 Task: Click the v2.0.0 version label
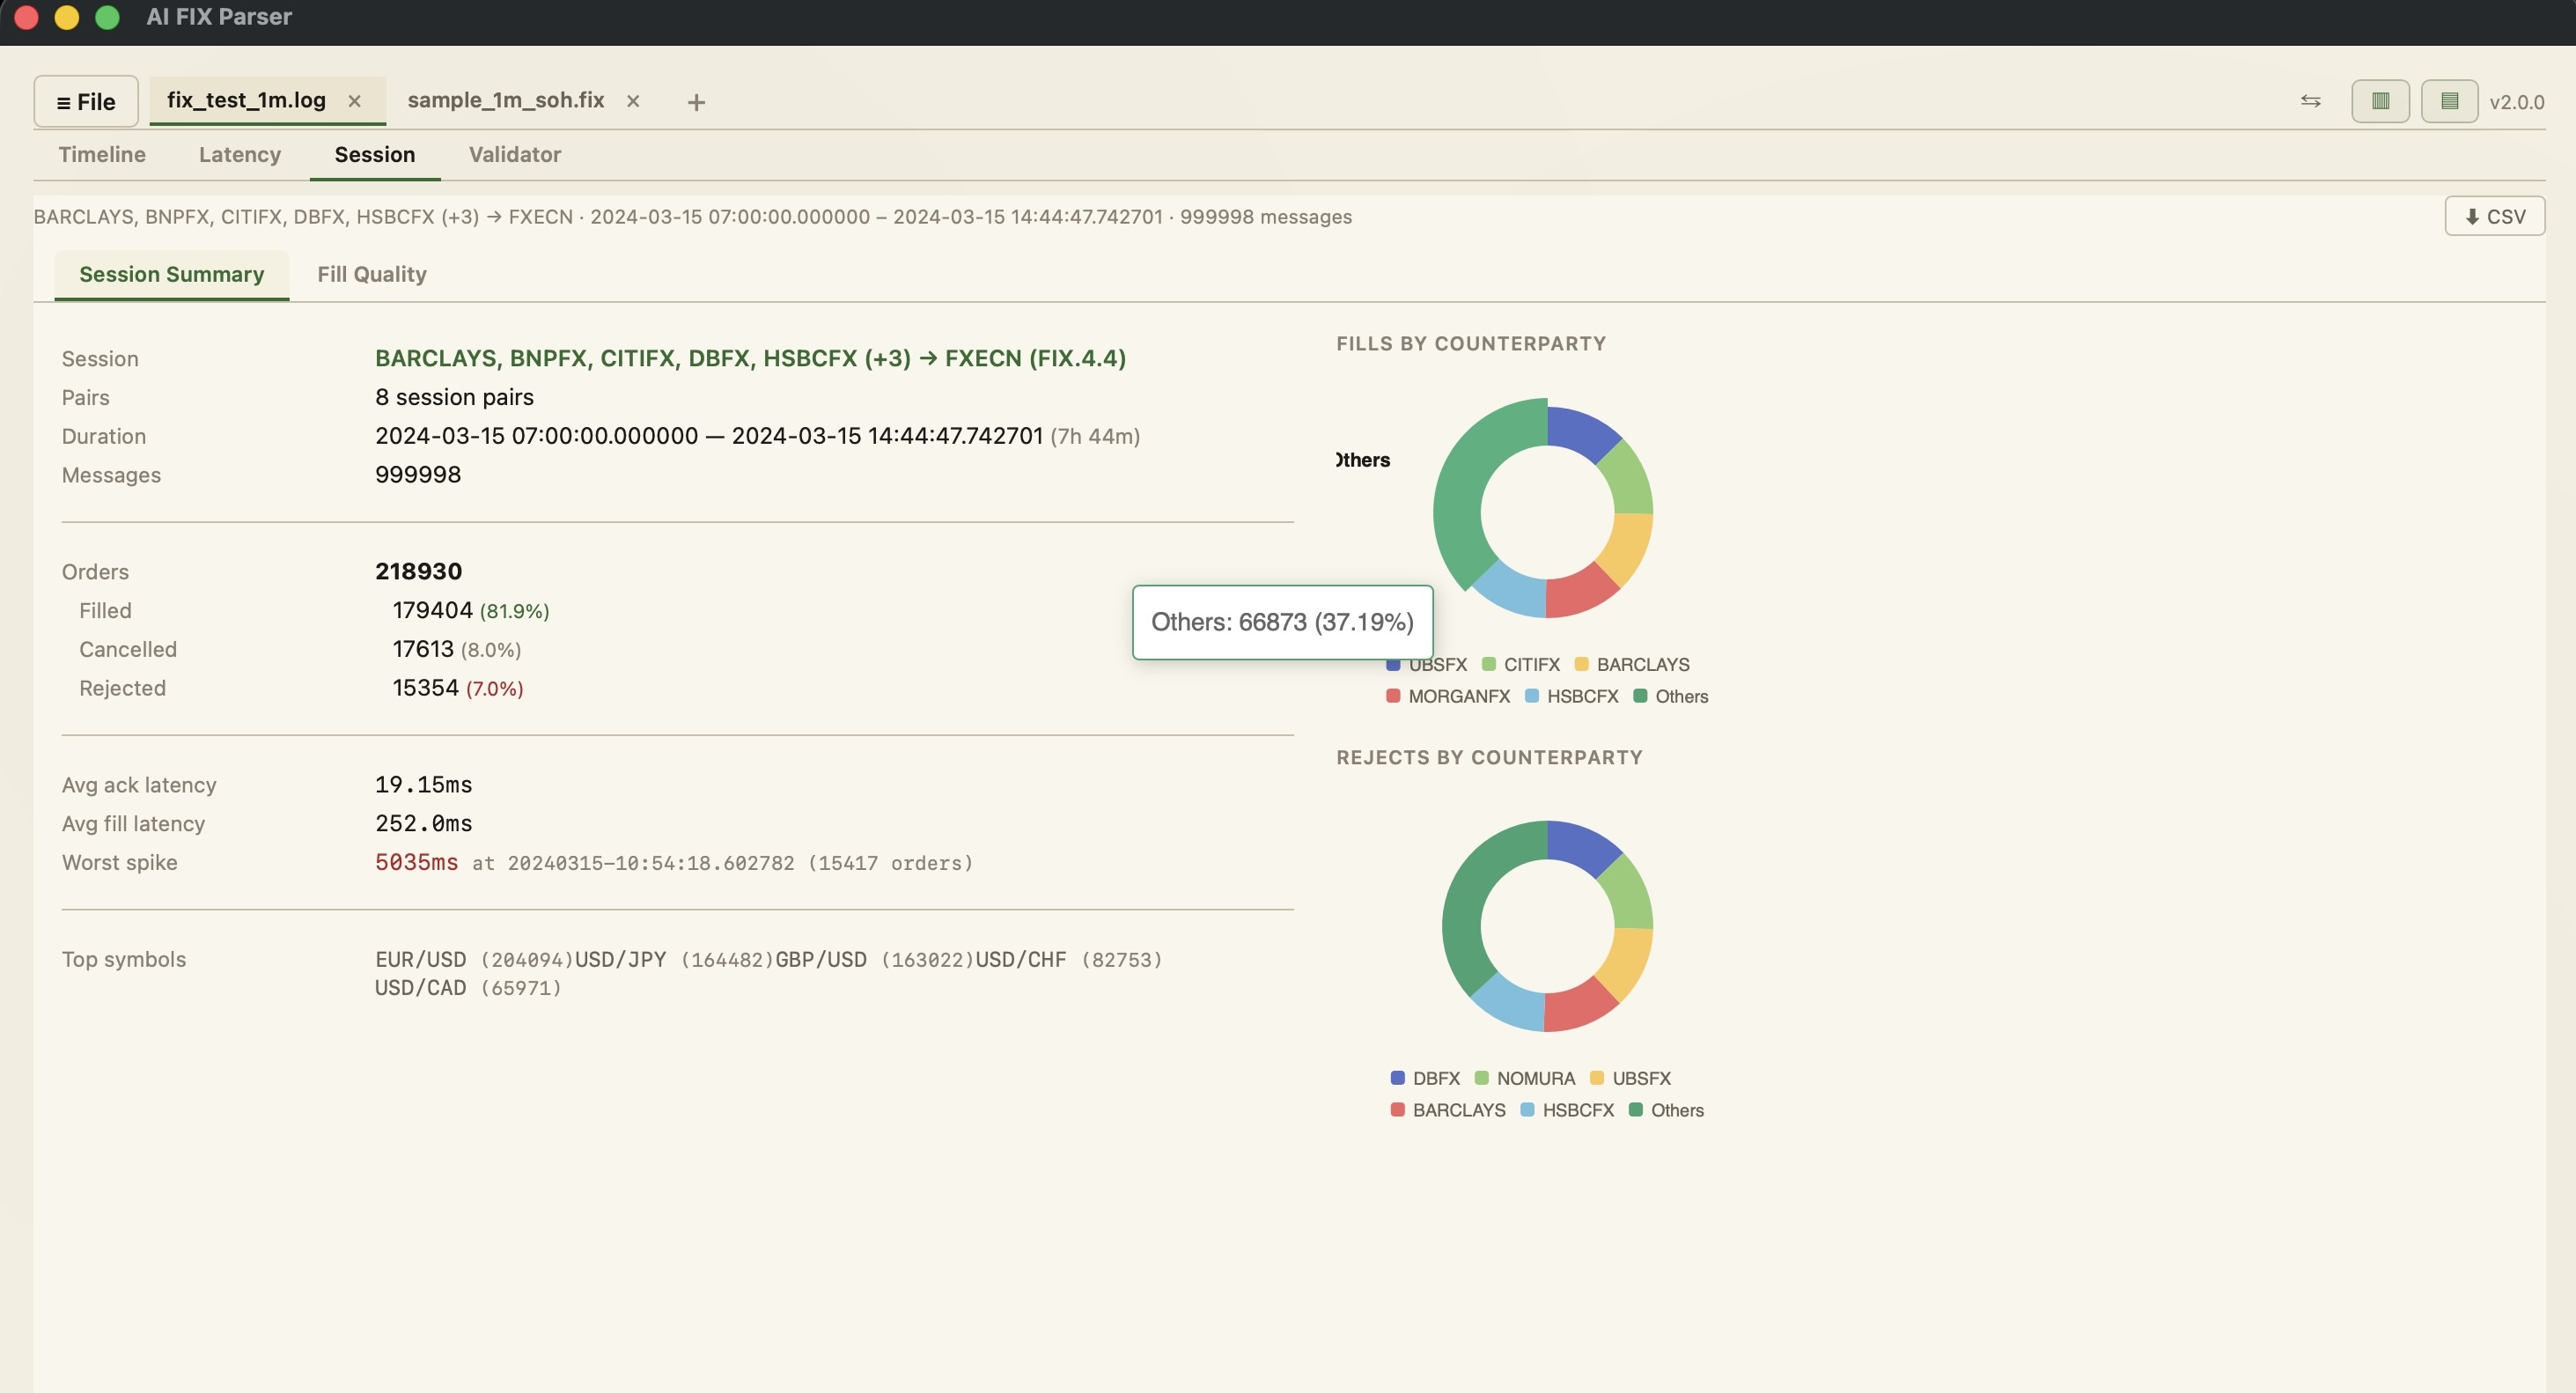tap(2516, 102)
